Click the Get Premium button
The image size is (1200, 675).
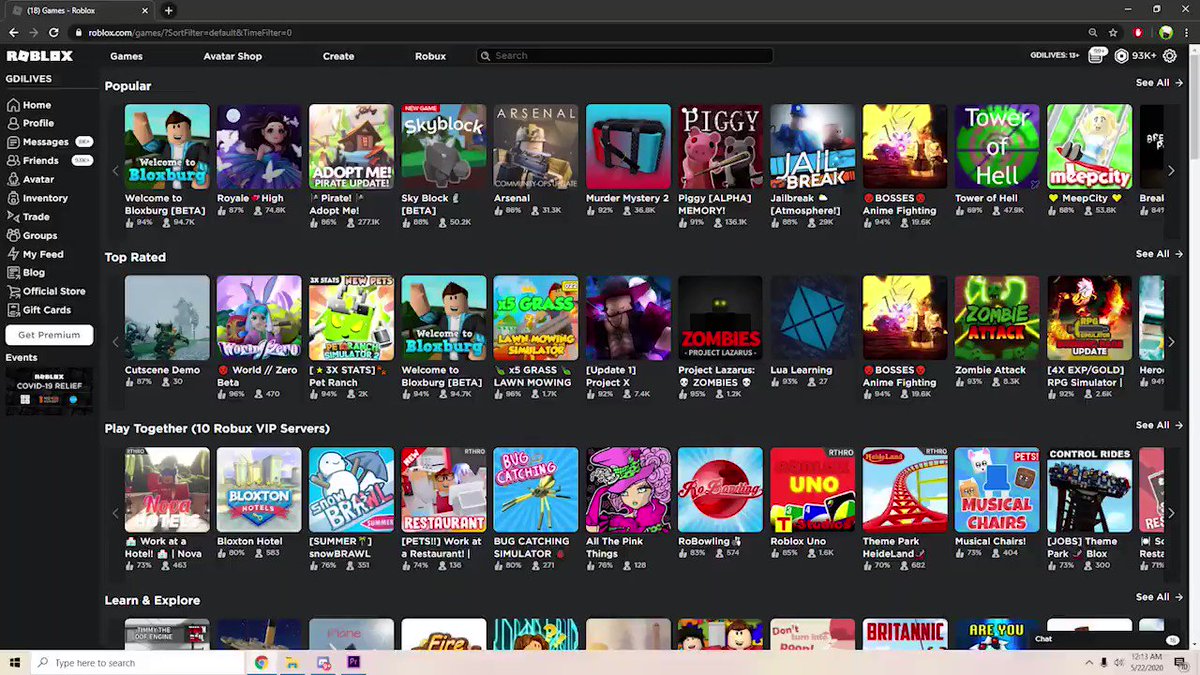[x=49, y=335]
